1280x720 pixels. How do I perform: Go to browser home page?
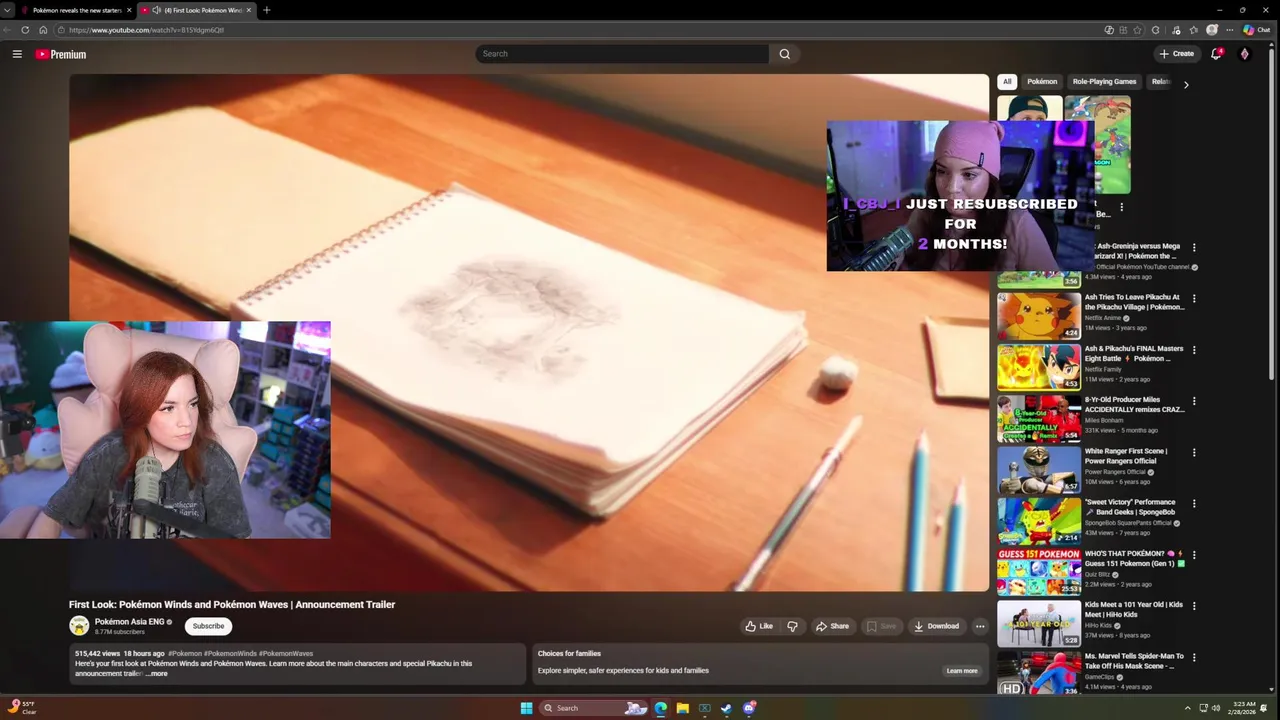[43, 30]
